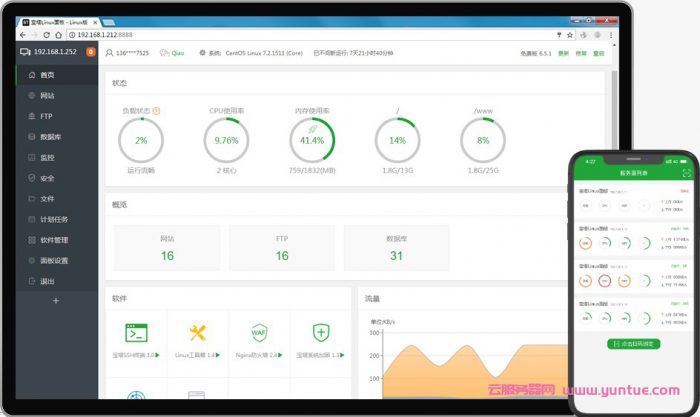Open 首页 home in the sidebar

[x=47, y=75]
